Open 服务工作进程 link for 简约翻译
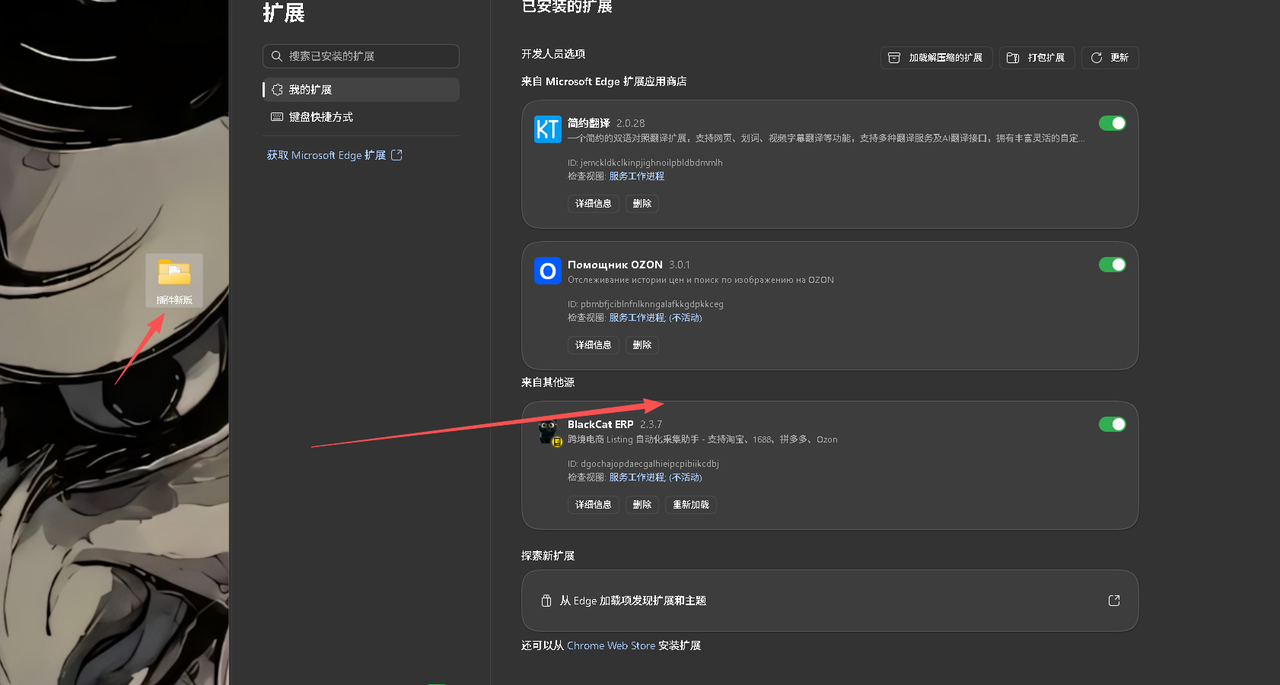Viewport: 1280px width, 685px height. click(x=637, y=176)
